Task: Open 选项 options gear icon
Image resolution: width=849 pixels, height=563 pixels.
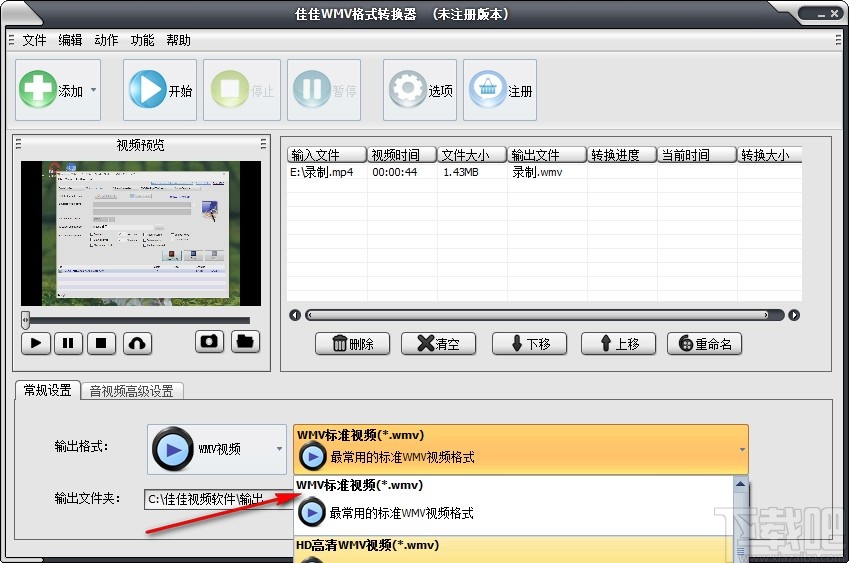Action: pos(408,89)
